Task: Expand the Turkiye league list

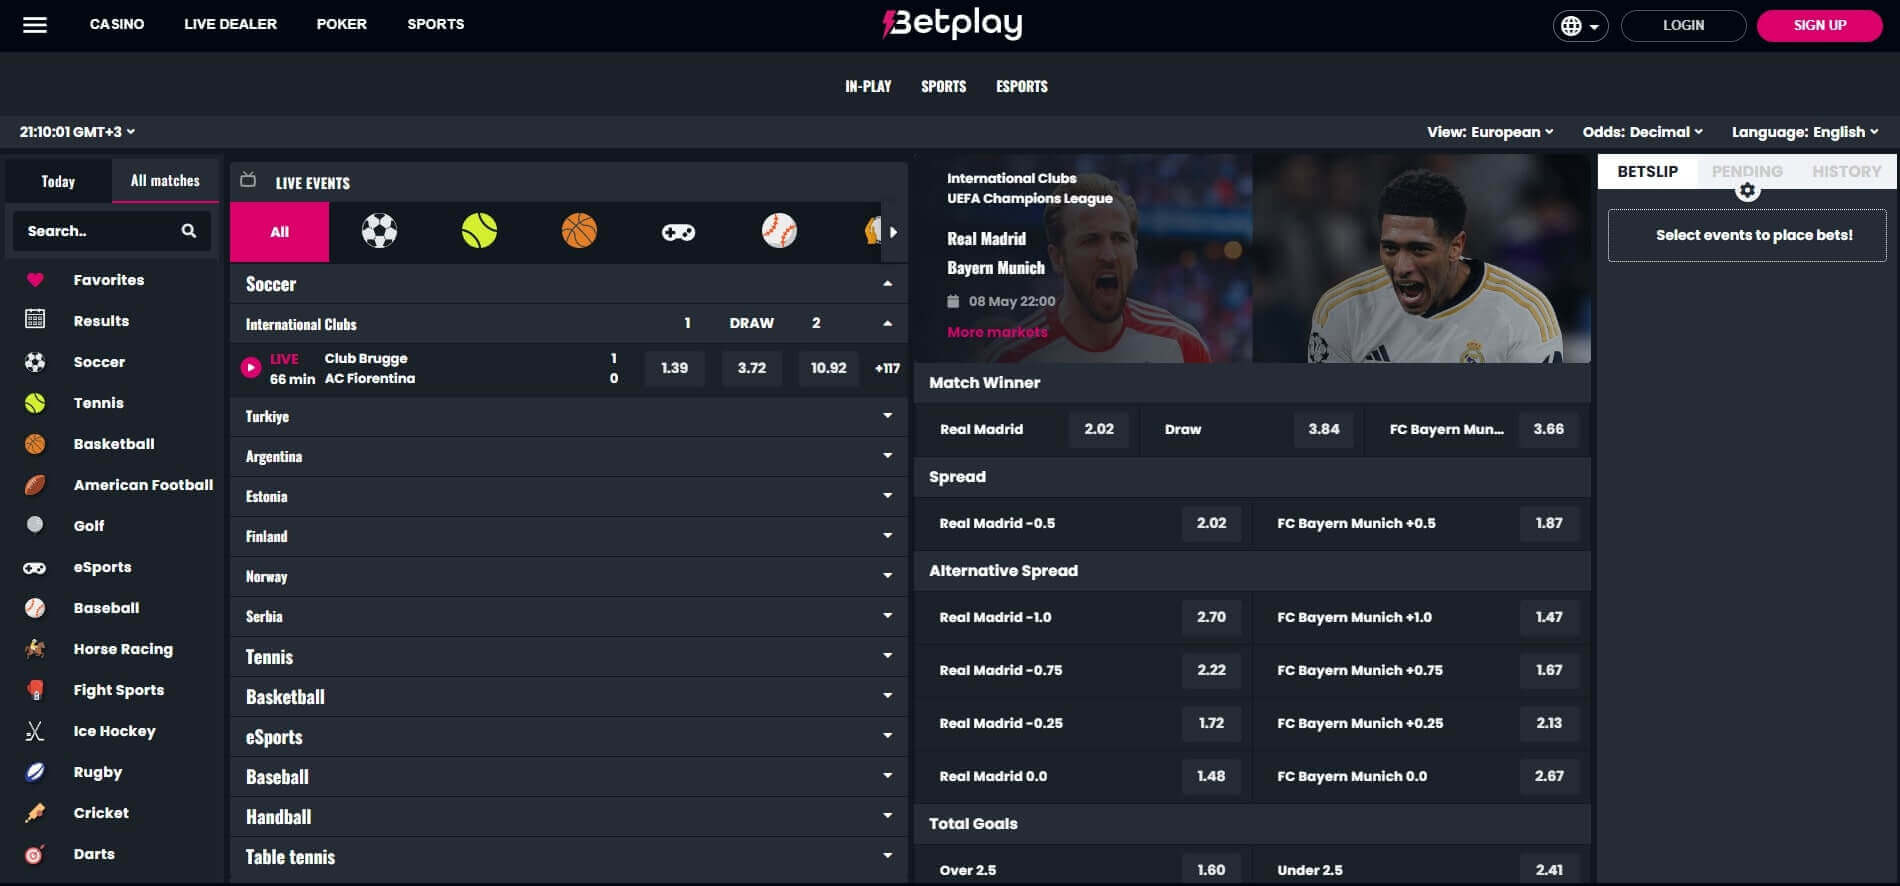Action: (886, 417)
